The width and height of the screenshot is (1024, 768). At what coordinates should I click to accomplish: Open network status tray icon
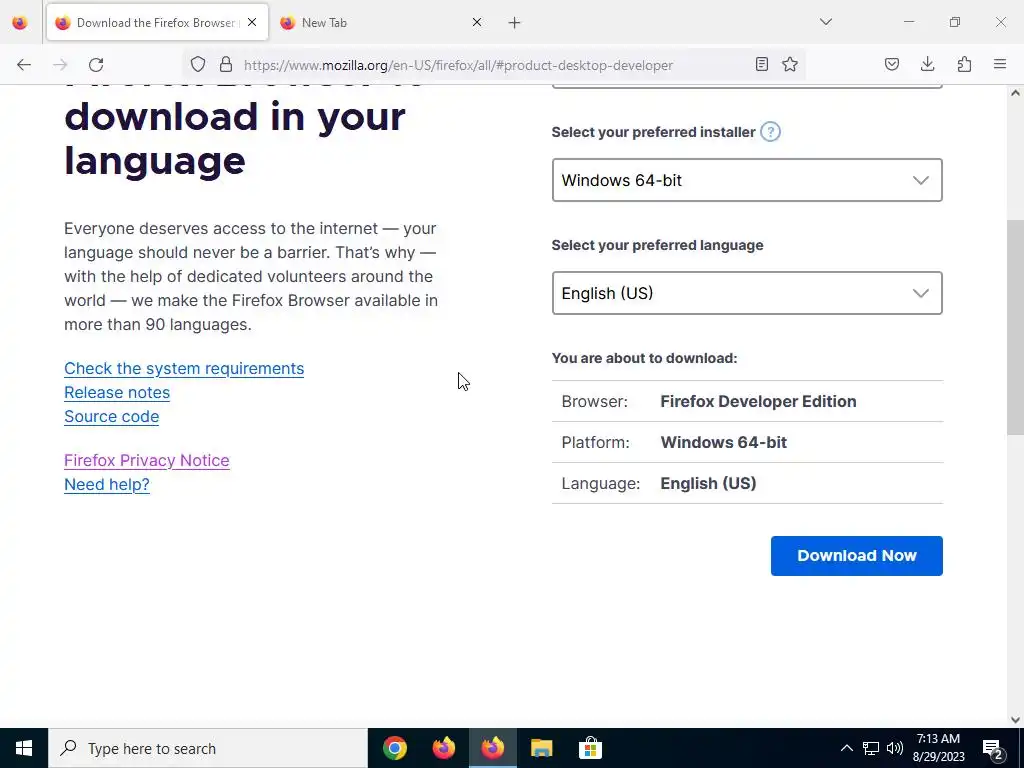[871, 748]
